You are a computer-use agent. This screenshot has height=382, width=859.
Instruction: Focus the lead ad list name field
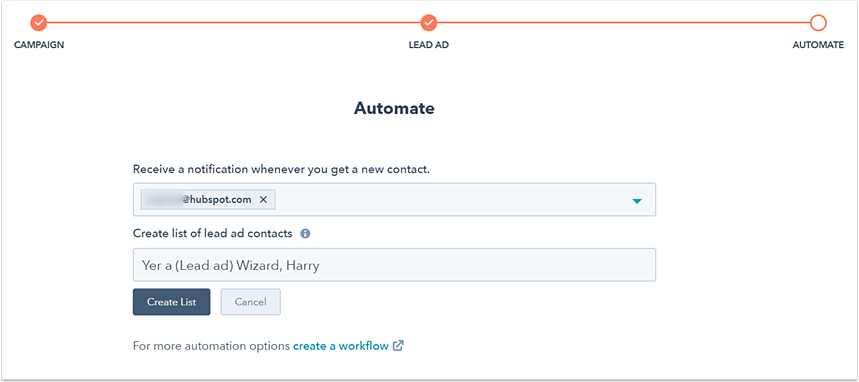(394, 265)
